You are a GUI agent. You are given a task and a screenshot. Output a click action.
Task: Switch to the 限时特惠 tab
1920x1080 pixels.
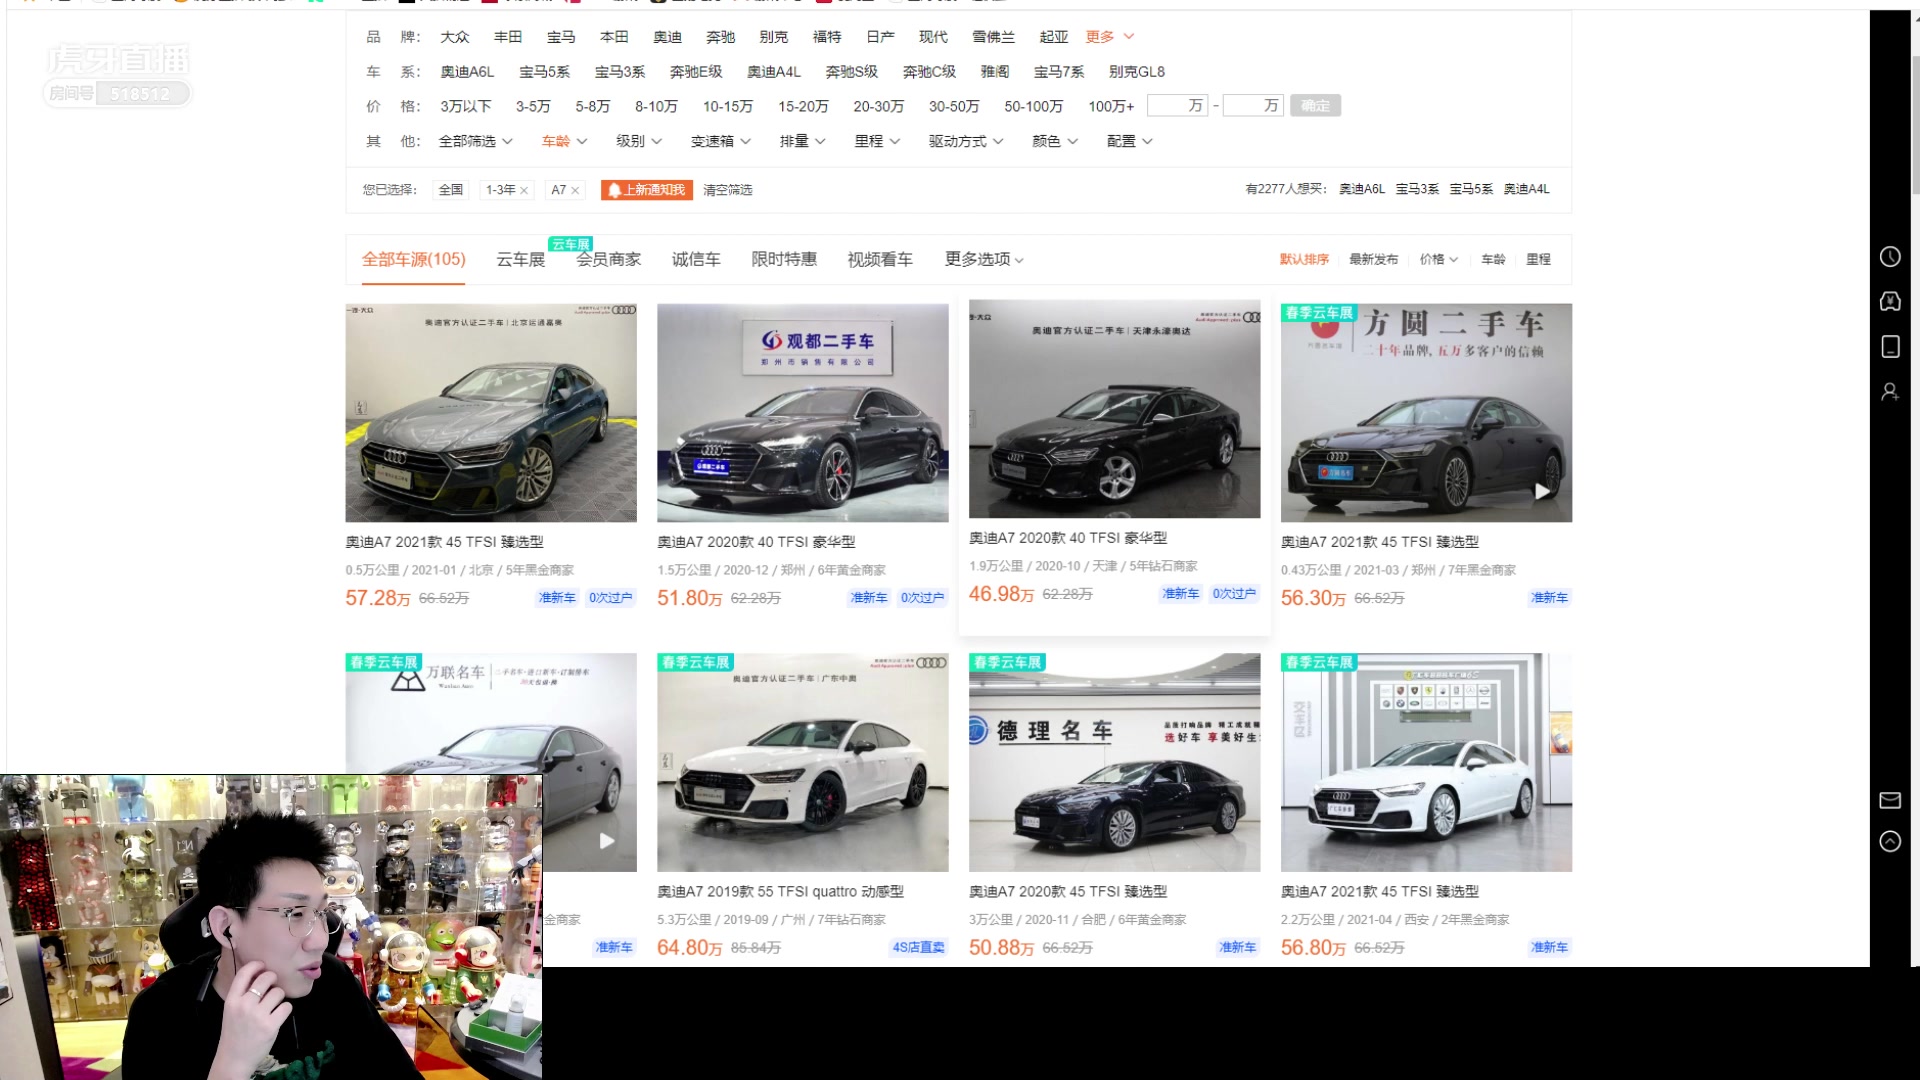point(784,260)
